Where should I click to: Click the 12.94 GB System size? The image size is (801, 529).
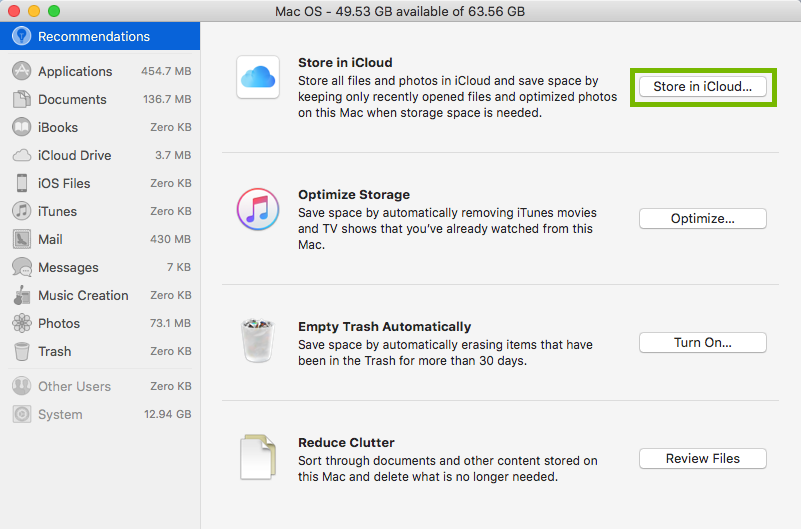[168, 414]
